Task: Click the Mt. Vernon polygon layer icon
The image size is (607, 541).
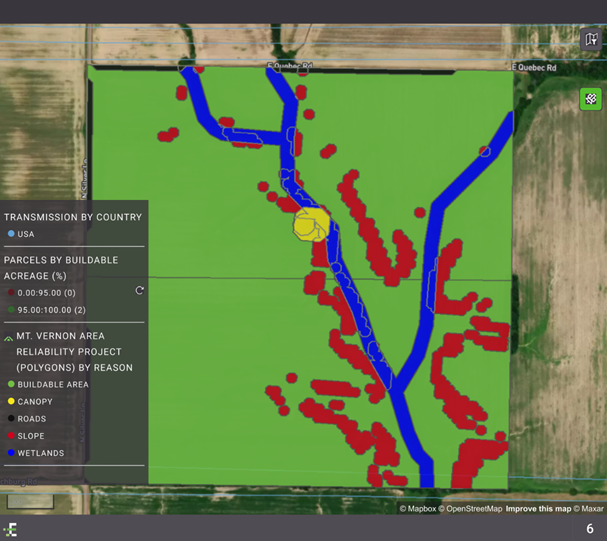Action: [9, 337]
